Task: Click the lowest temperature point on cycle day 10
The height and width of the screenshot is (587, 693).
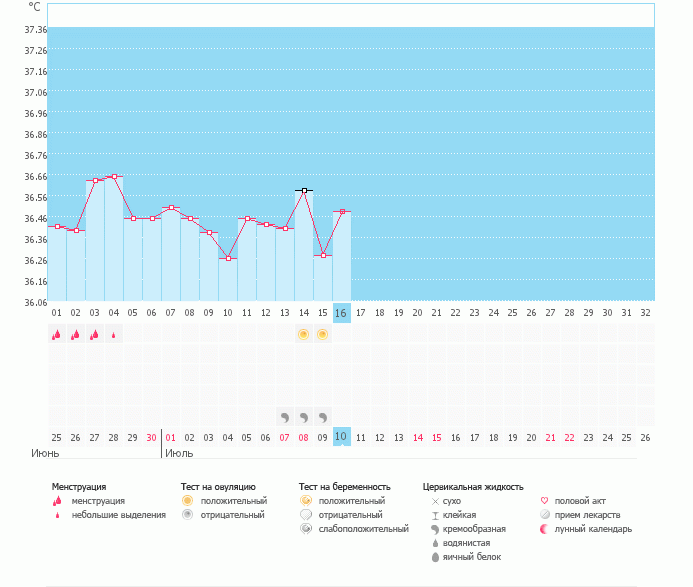Action: pyautogui.click(x=227, y=258)
